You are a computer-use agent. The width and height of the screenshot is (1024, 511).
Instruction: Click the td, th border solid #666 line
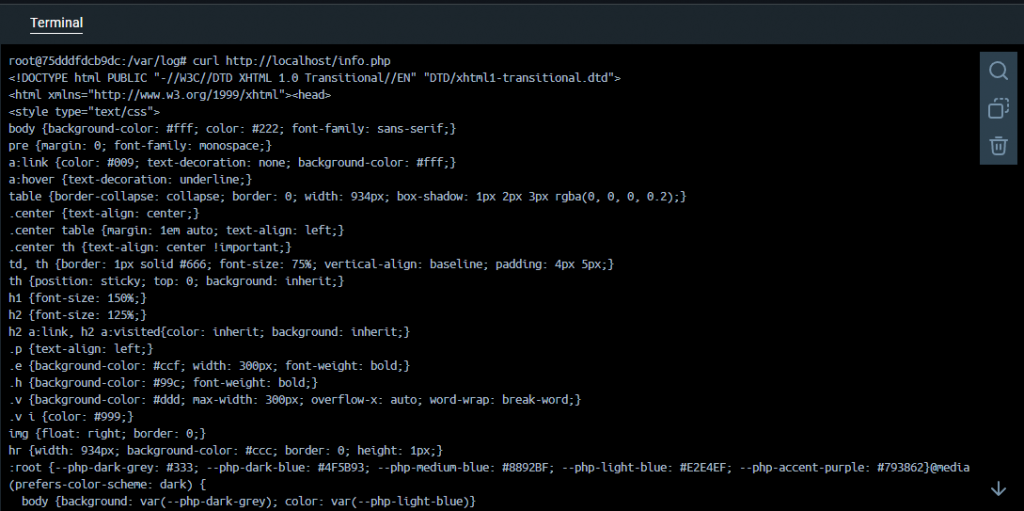(x=312, y=264)
